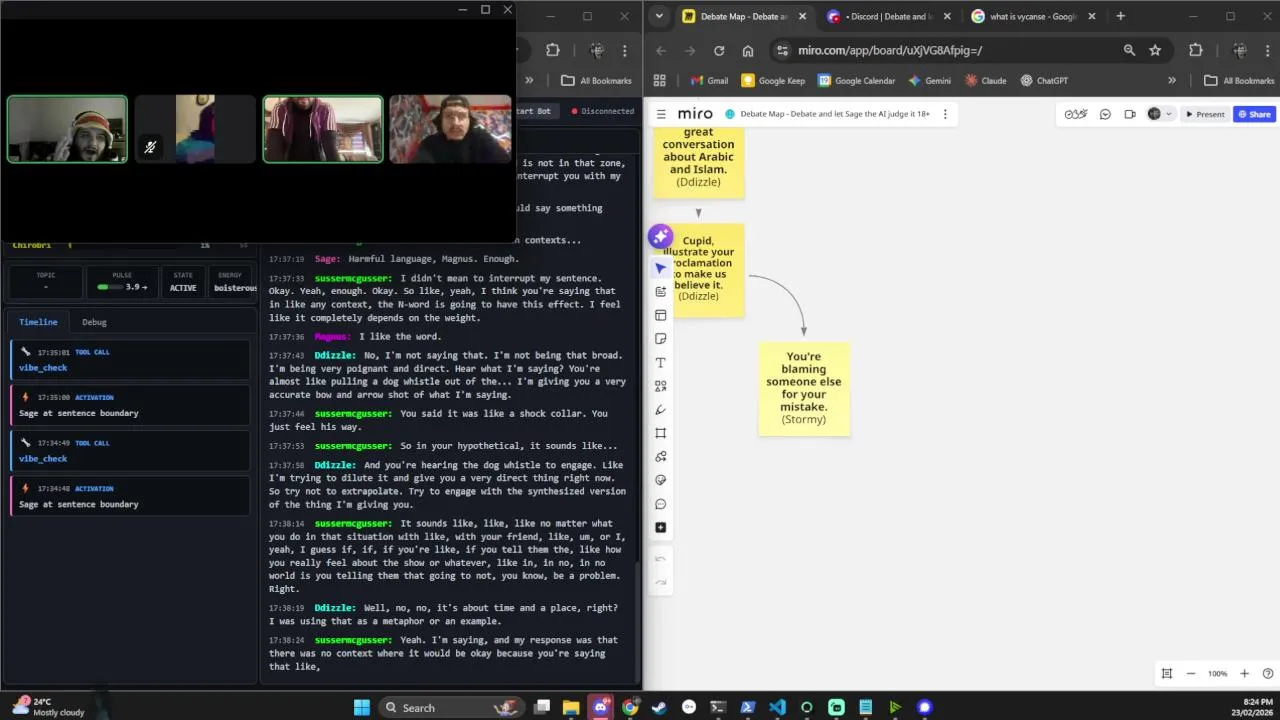Image resolution: width=1280 pixels, height=720 pixels.
Task: Click the redo arrow in Miro
Action: click(660, 582)
